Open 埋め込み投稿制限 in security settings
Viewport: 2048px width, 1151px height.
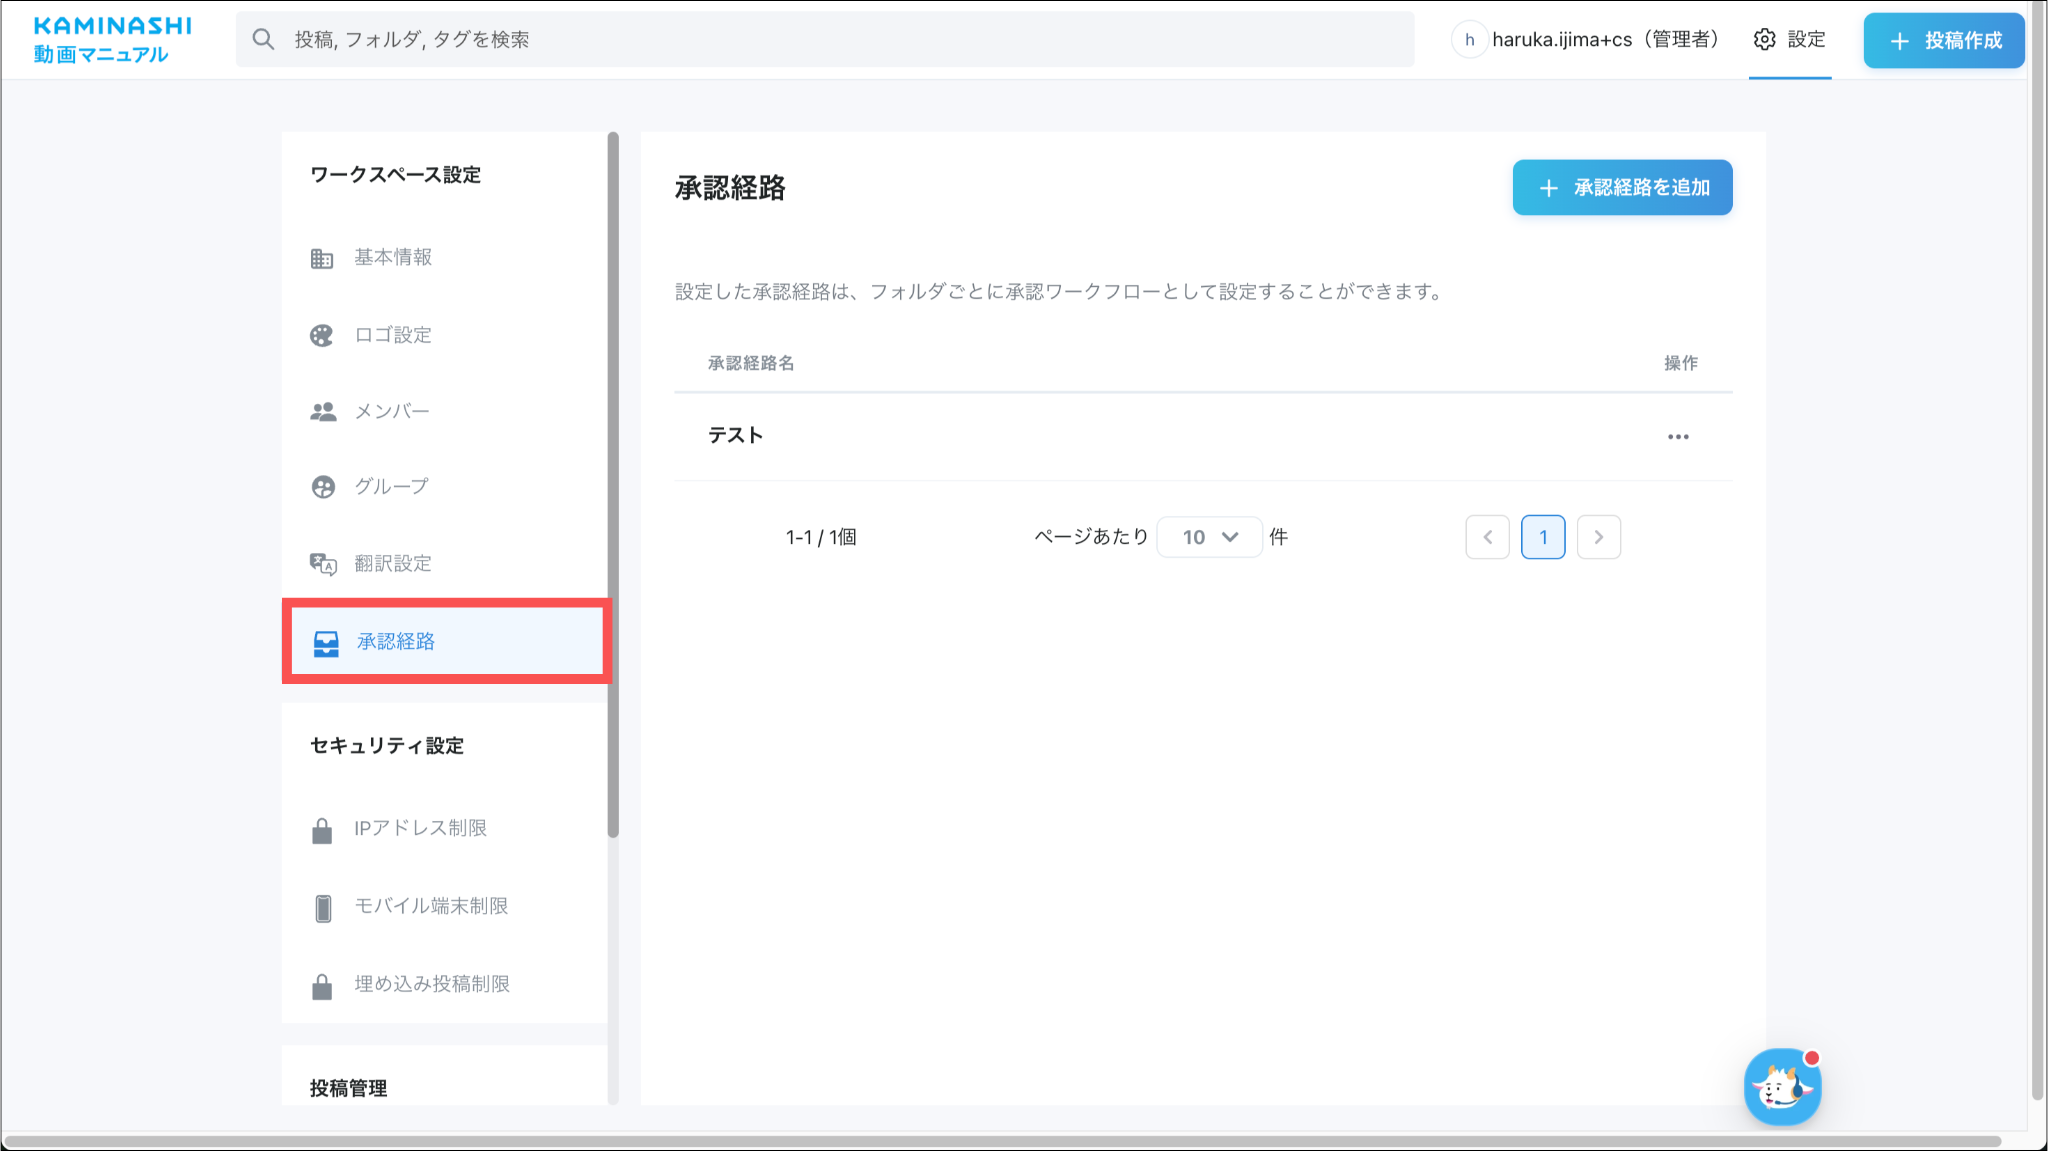coord(431,984)
